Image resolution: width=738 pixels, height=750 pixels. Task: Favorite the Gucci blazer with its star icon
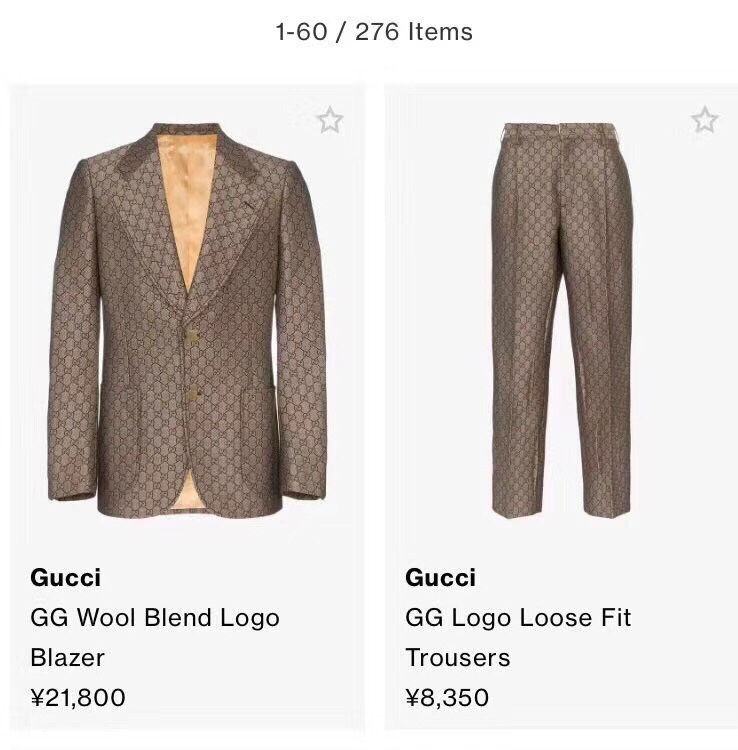pyautogui.click(x=329, y=121)
